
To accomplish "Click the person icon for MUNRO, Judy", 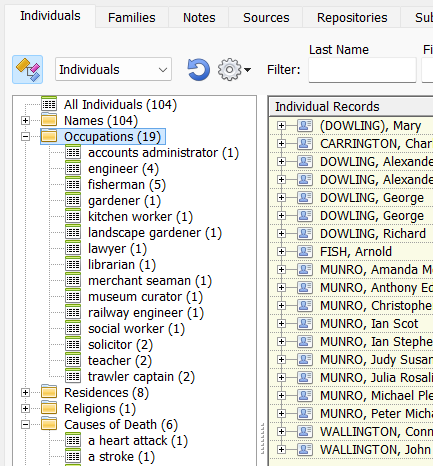I will pos(305,359).
